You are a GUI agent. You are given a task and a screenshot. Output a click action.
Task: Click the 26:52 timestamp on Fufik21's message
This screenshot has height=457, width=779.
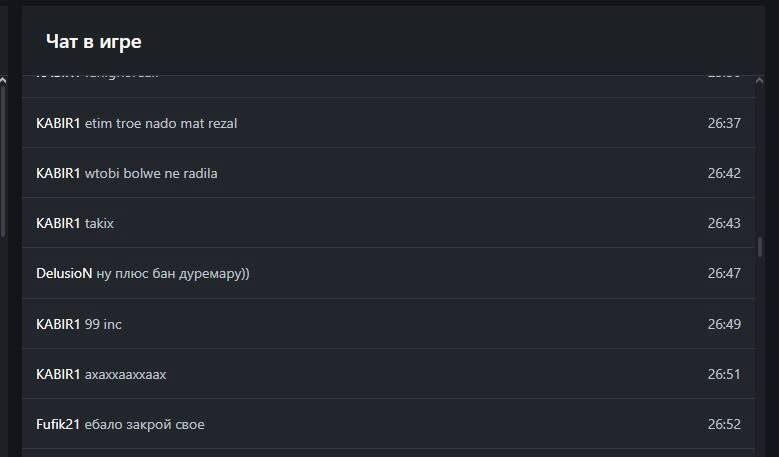pyautogui.click(x=724, y=424)
